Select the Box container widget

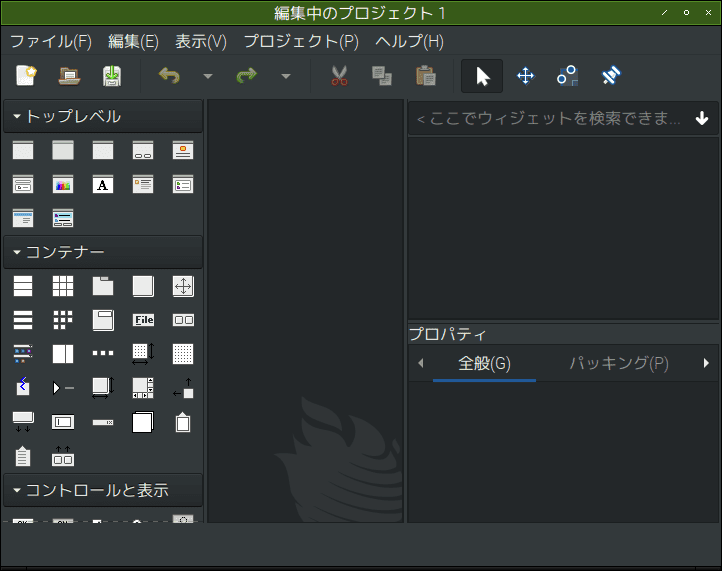coord(23,286)
